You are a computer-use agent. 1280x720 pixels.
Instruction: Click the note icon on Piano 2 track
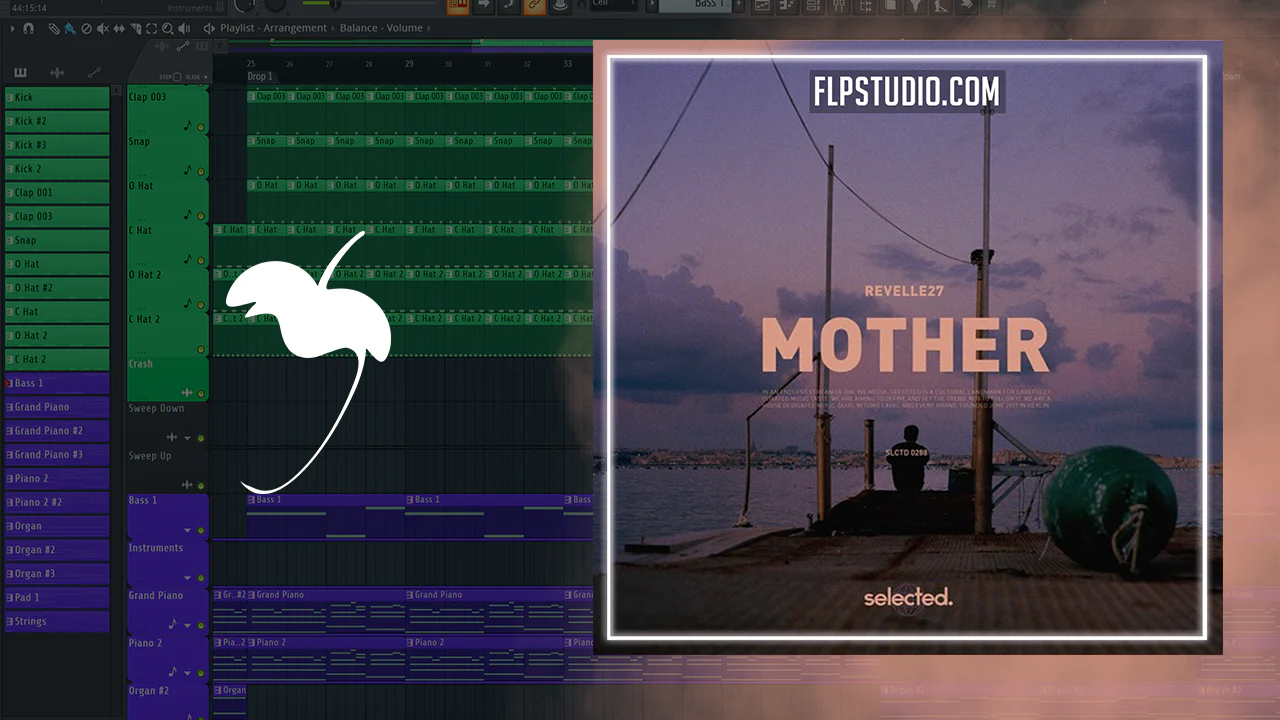coord(173,672)
